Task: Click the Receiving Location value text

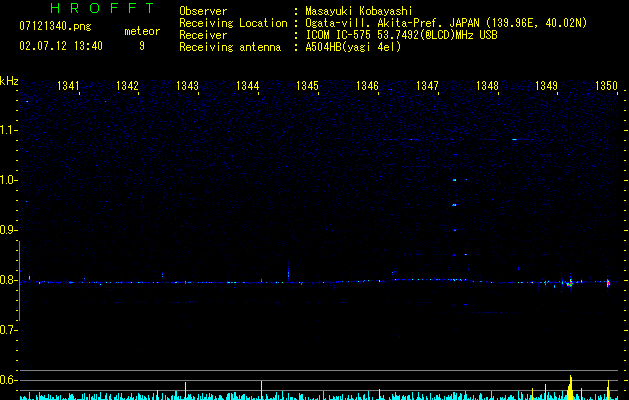Action: 446,23
